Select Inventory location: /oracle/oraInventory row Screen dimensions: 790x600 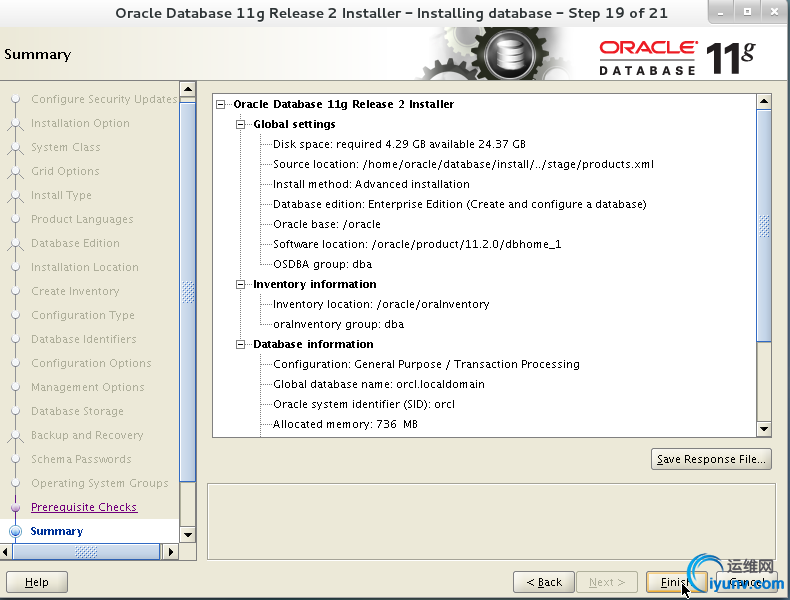pos(381,304)
